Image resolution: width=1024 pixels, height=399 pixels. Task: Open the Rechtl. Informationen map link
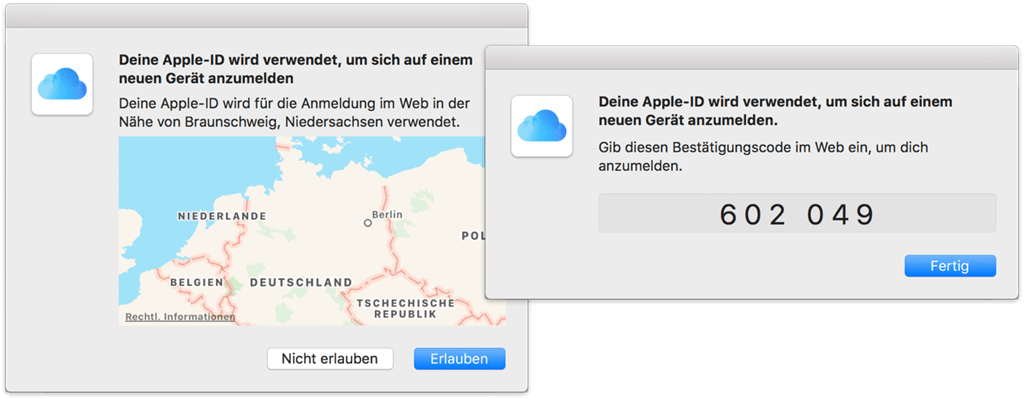(x=180, y=317)
